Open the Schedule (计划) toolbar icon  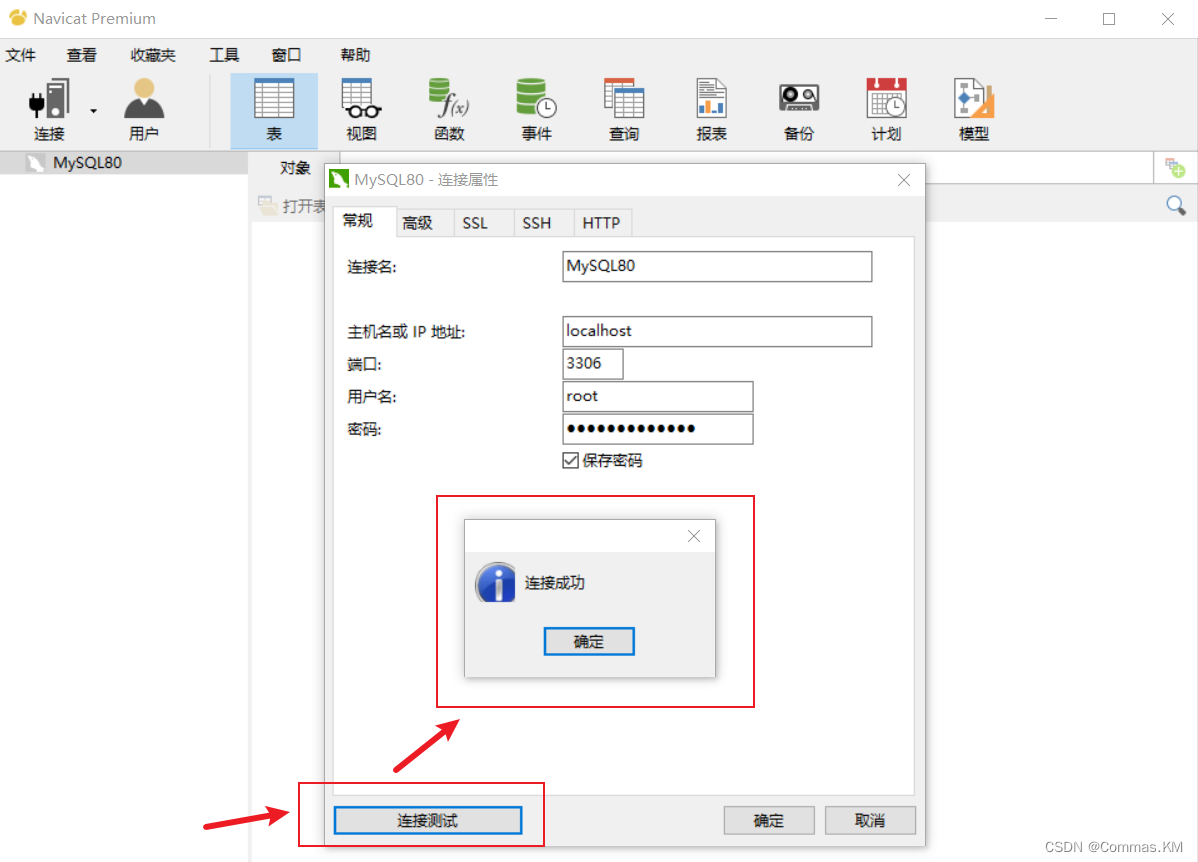886,110
